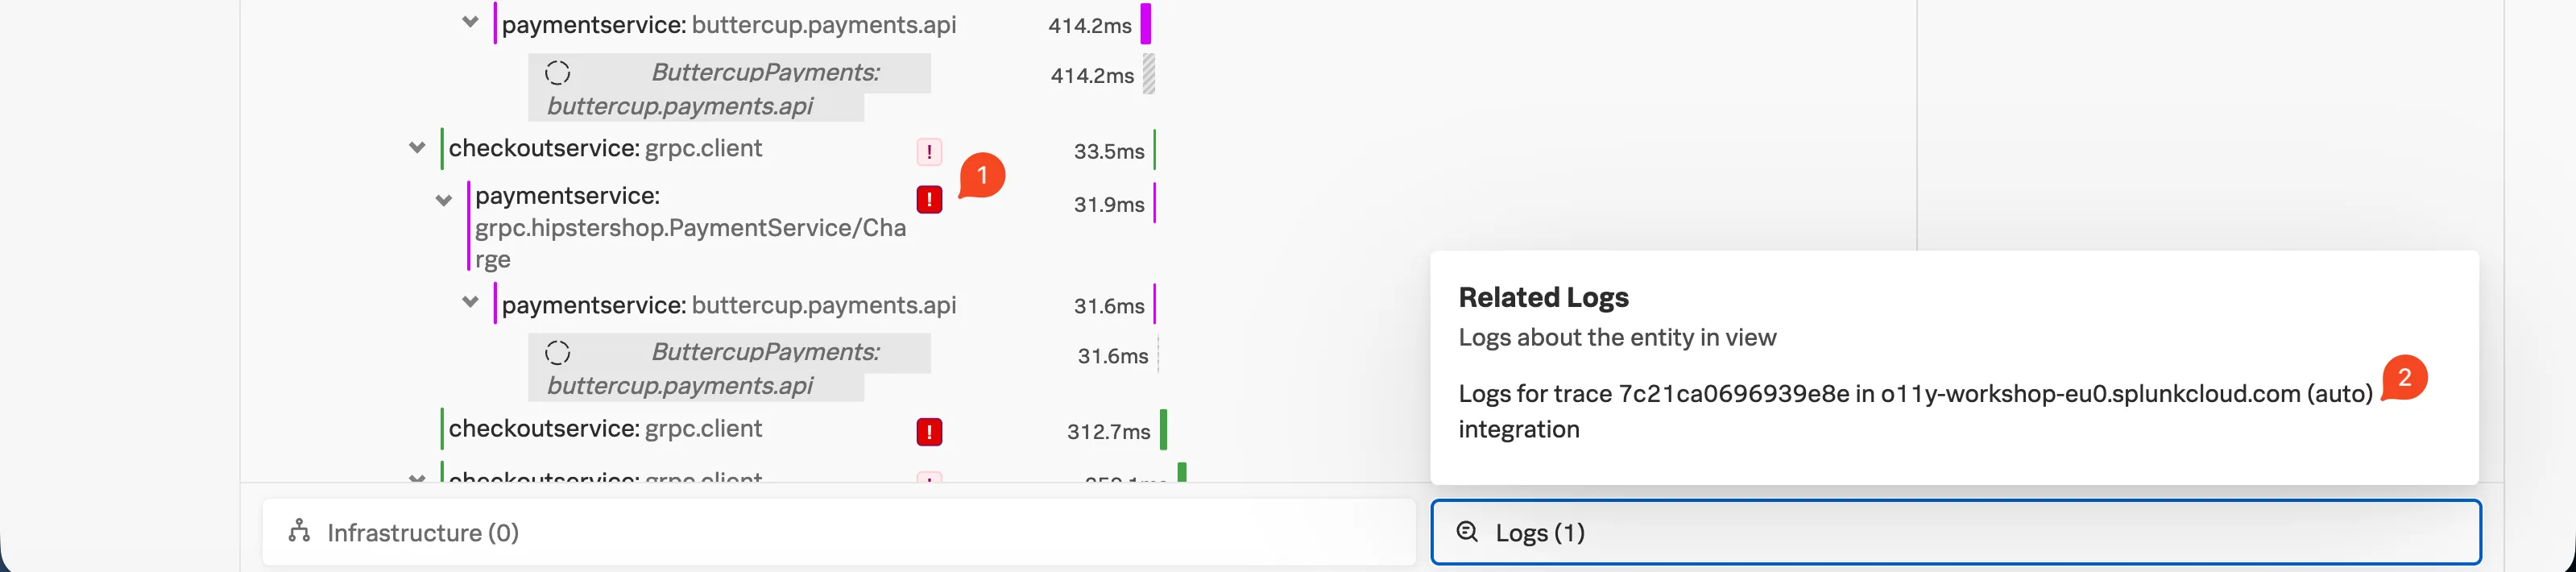Click the 31.6ms duration on the inferred ButtercupPayments row
Image resolution: width=2576 pixels, height=572 pixels.
click(x=1112, y=356)
